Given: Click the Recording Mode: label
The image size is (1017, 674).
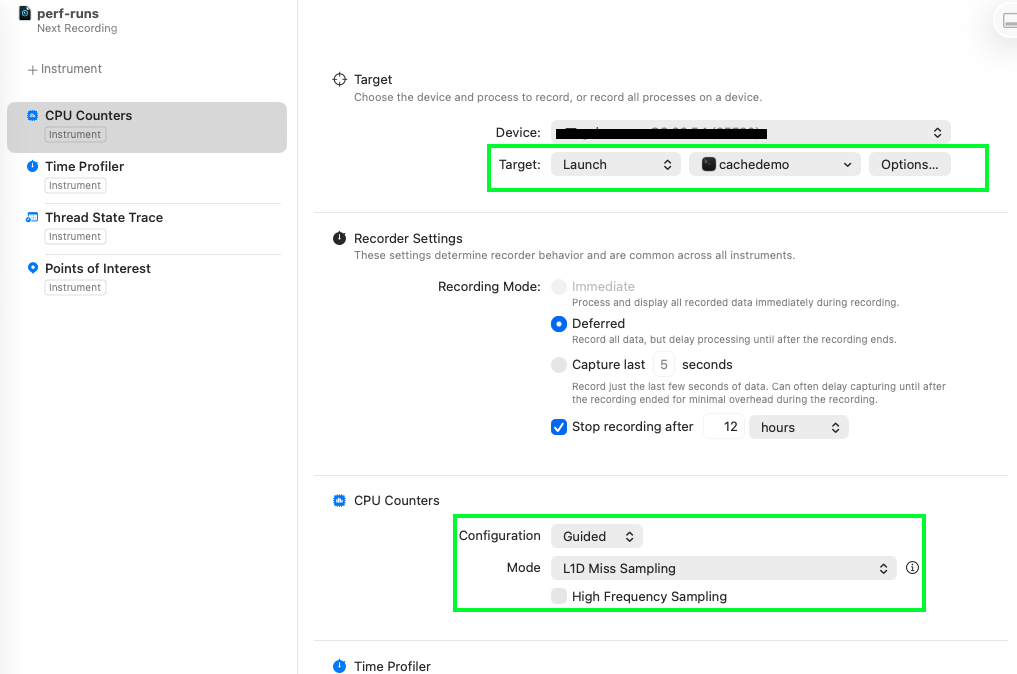Looking at the screenshot, I should coord(489,287).
